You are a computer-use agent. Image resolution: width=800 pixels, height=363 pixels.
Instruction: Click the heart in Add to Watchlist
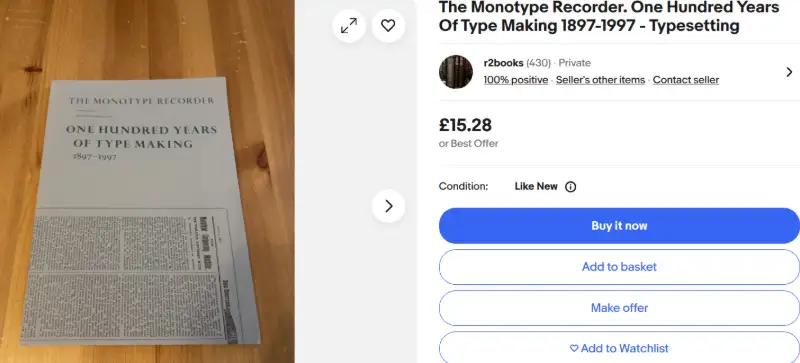click(574, 348)
